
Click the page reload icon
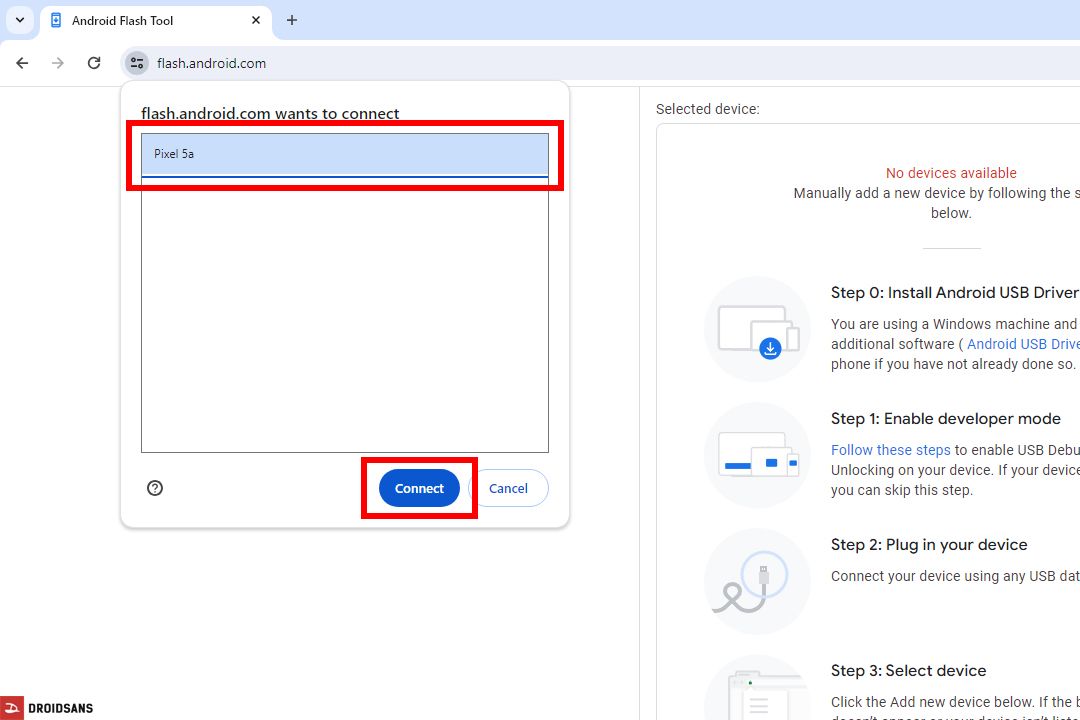[93, 62]
